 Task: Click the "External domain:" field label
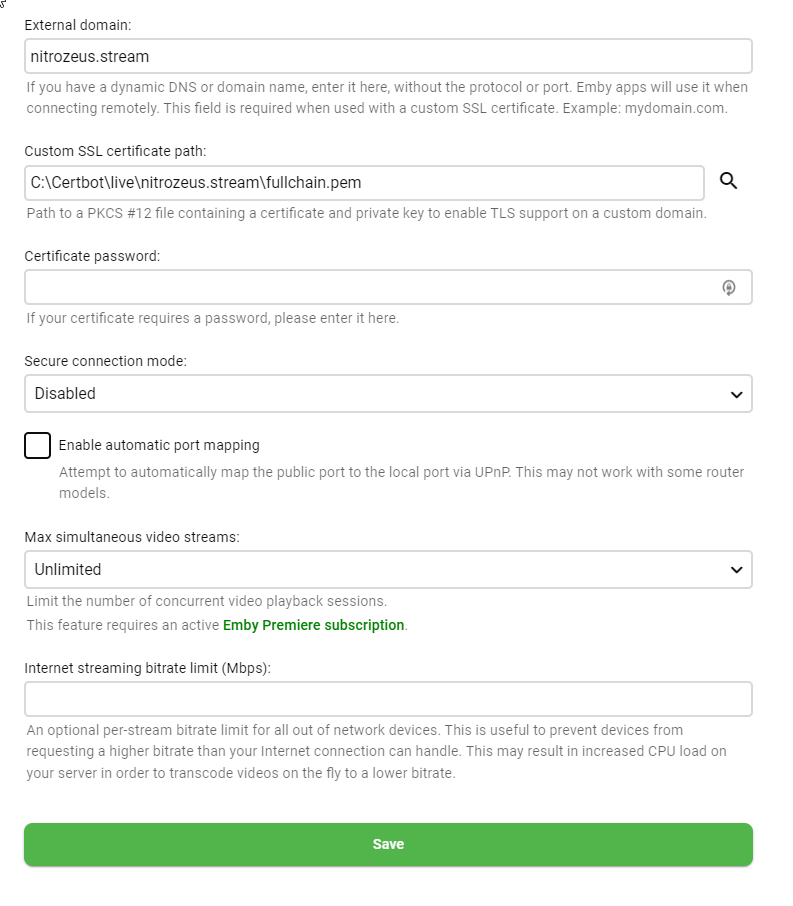coord(77,23)
